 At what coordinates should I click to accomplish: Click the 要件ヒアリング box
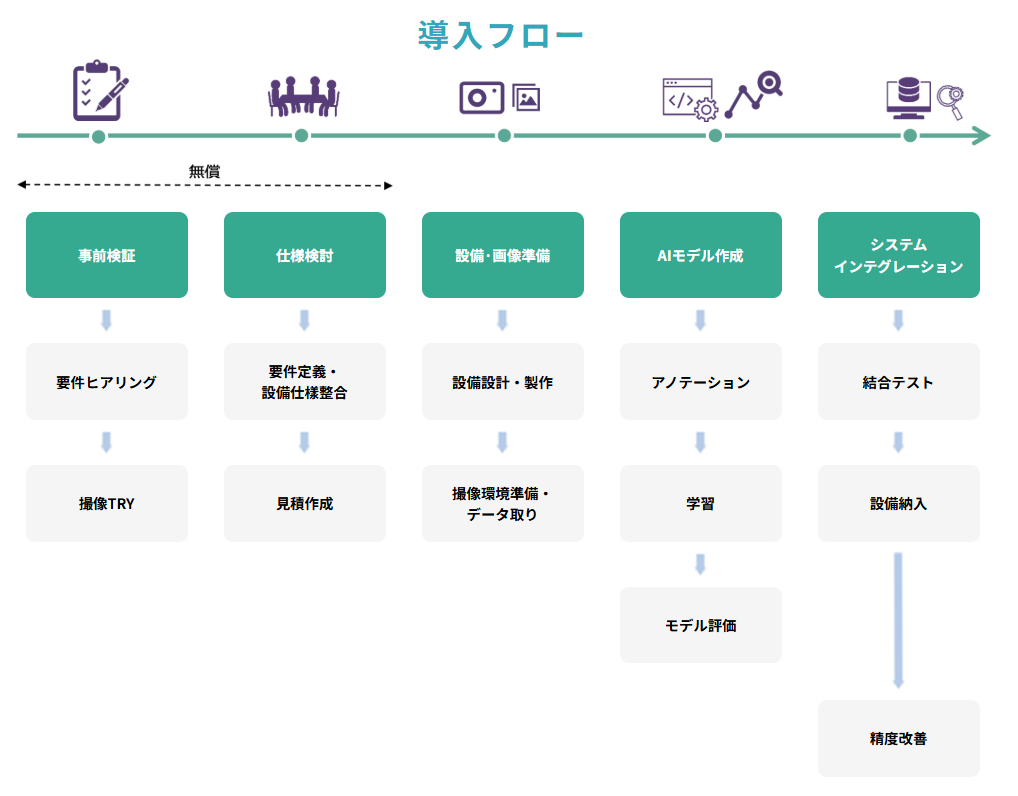tap(107, 382)
